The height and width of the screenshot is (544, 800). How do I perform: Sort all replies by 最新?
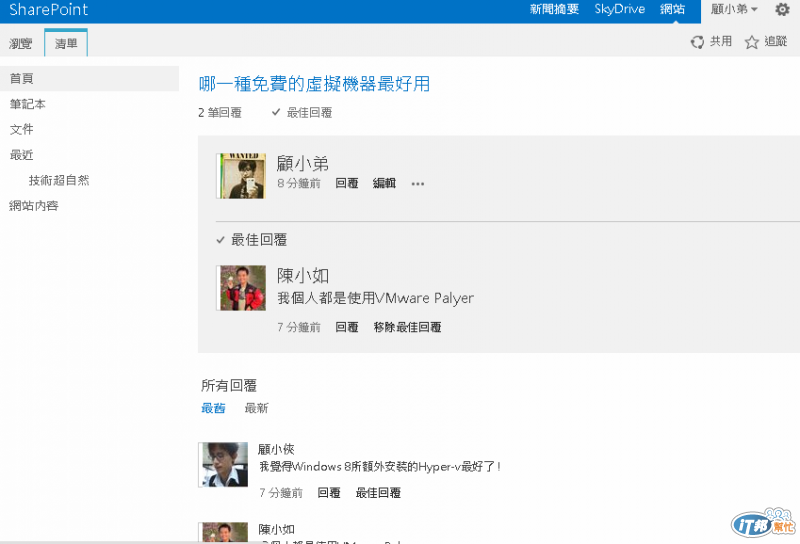click(257, 408)
